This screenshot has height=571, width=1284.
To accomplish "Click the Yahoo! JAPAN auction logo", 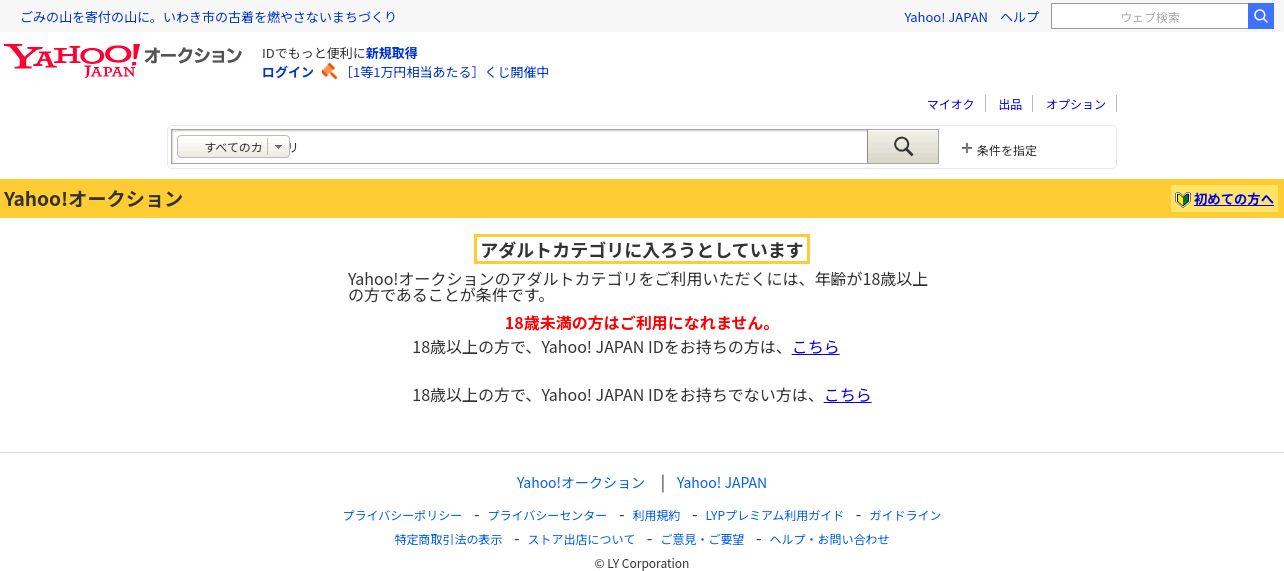I will click(123, 59).
